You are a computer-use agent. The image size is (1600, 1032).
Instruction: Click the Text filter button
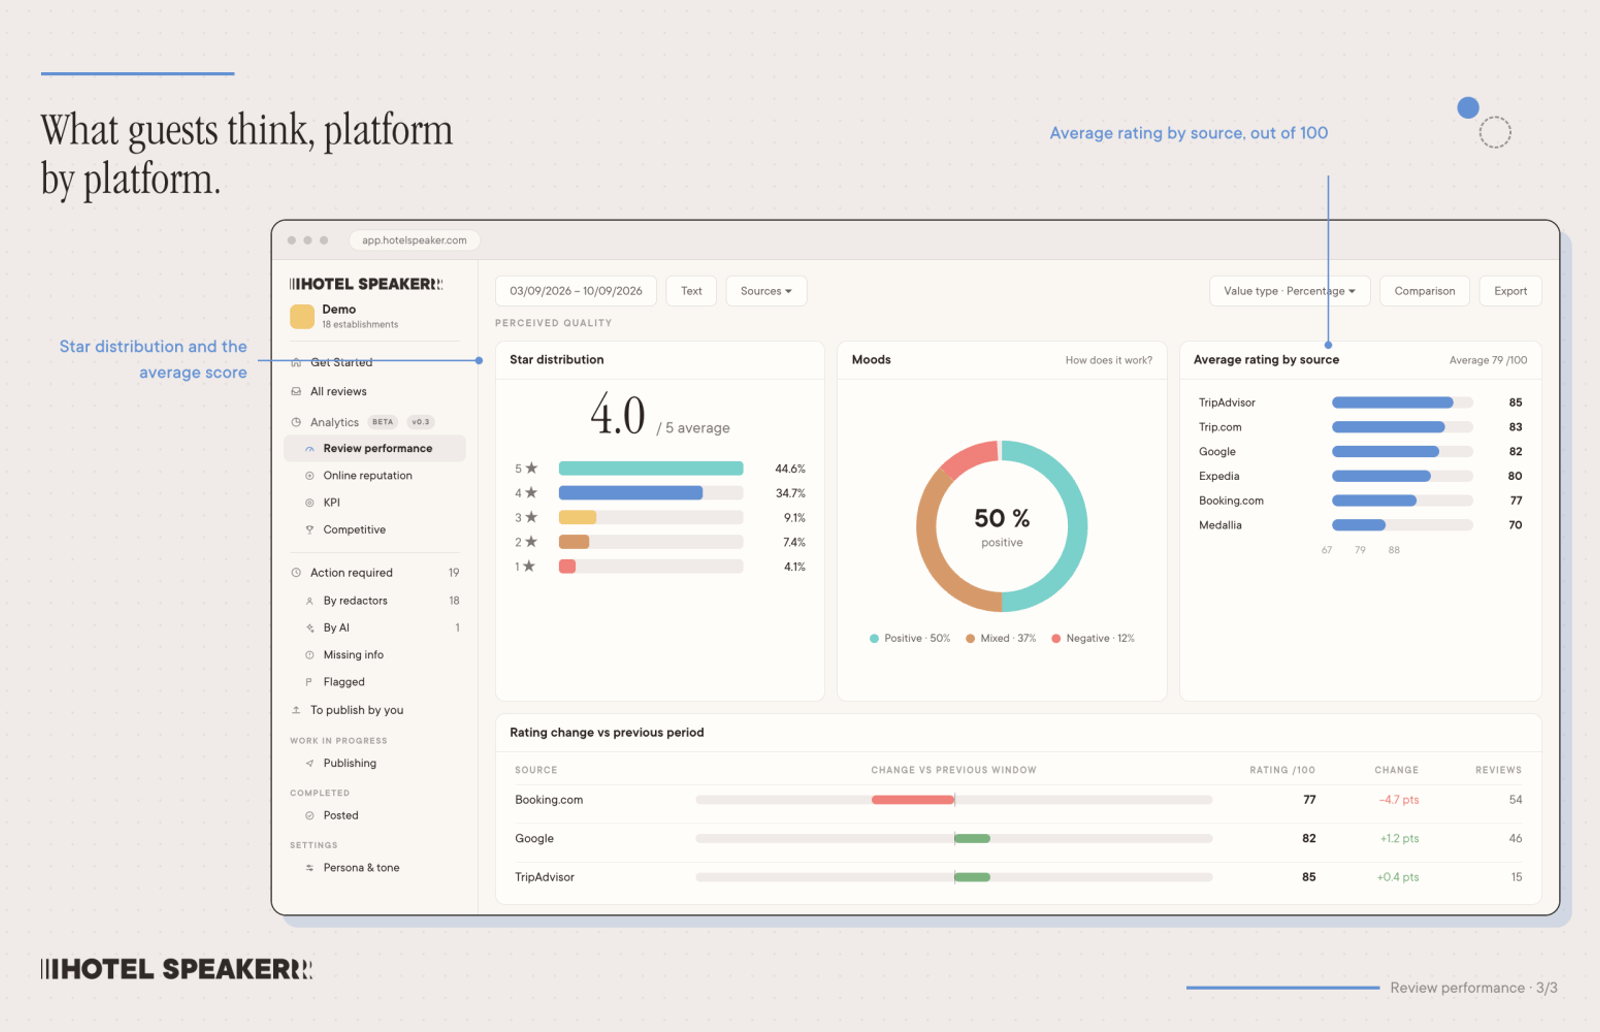691,291
